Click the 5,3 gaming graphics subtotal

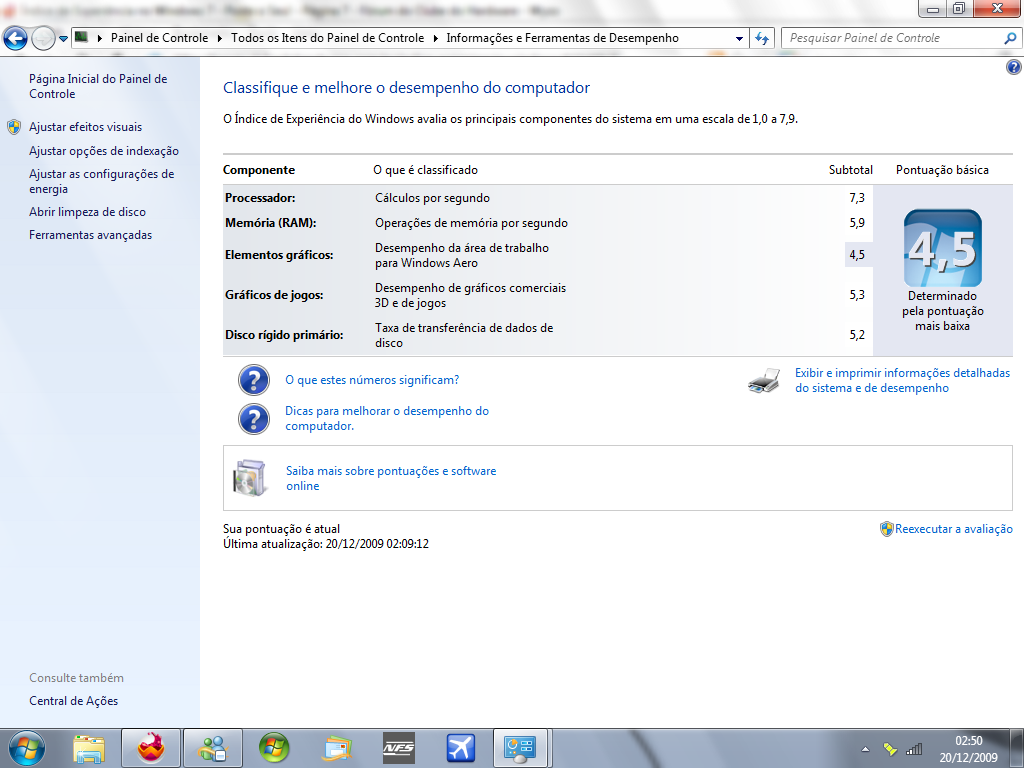(x=857, y=295)
